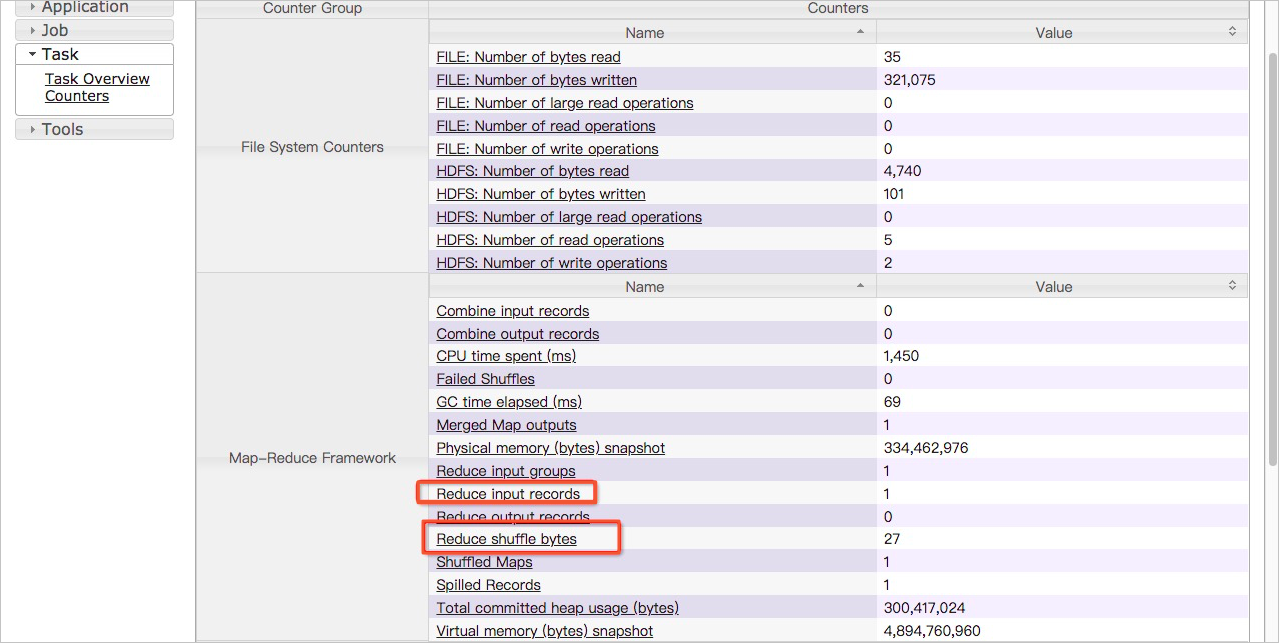1279x643 pixels.
Task: Select value 4,894,760,960 for virtual memory
Action: [932, 631]
